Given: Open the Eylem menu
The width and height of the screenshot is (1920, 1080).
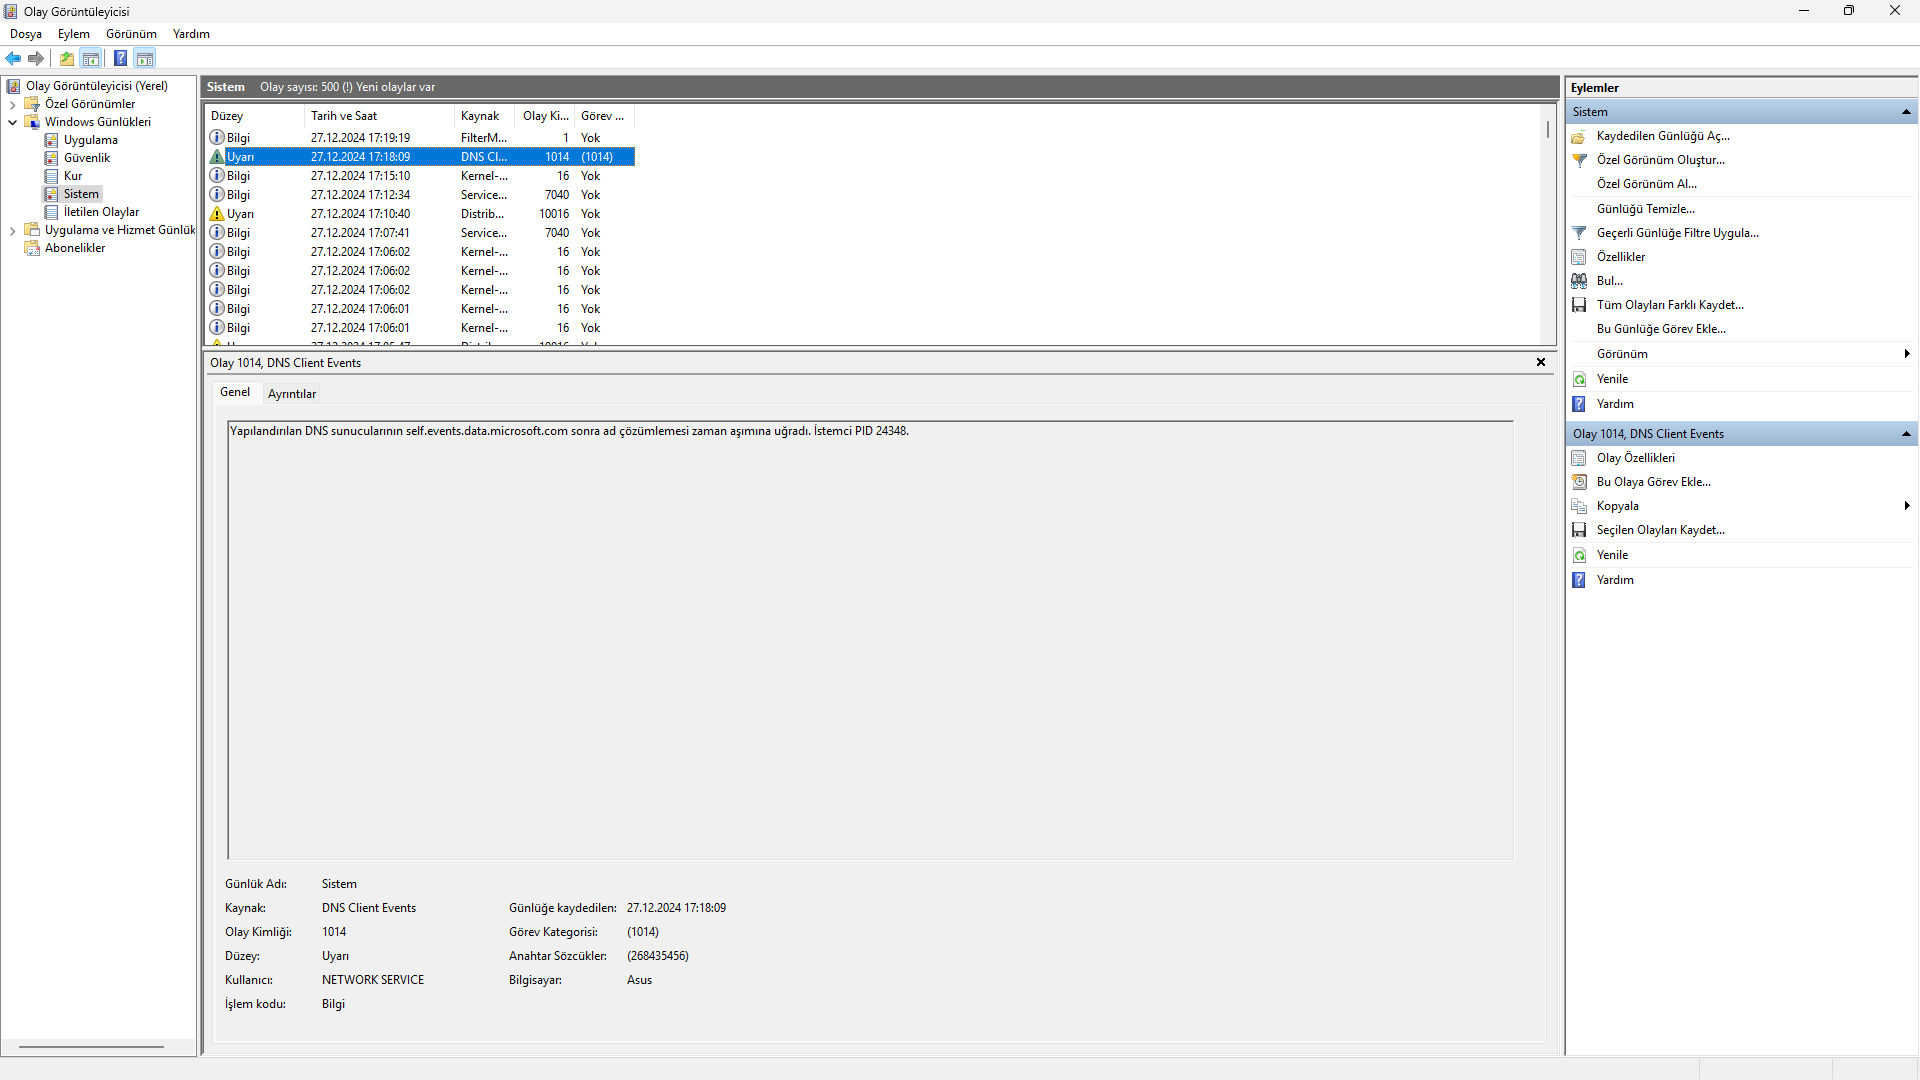Looking at the screenshot, I should (74, 34).
